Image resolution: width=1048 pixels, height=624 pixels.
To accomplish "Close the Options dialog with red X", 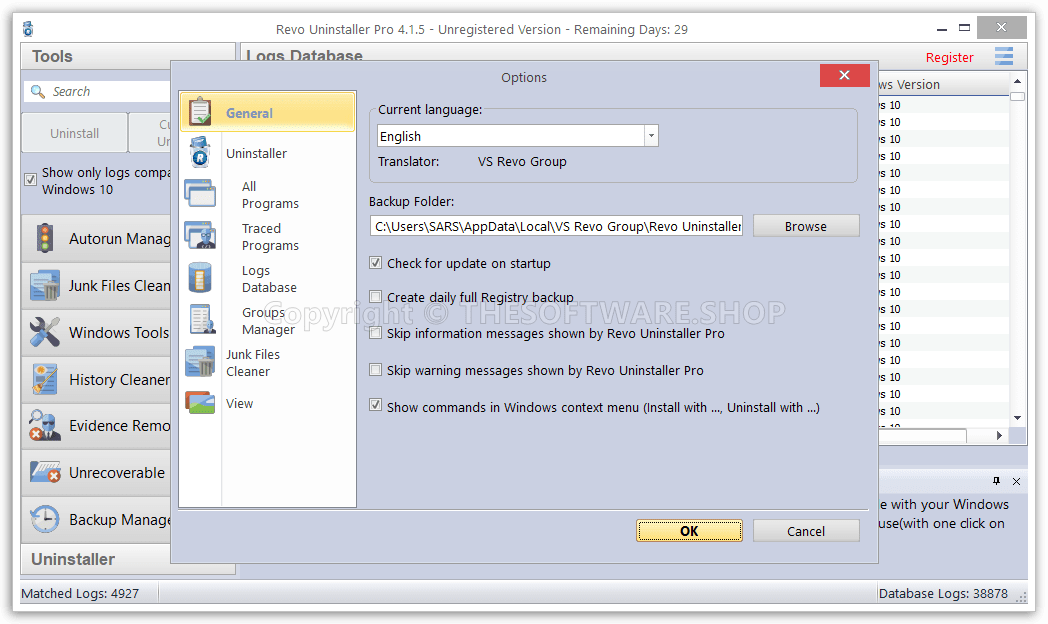I will [845, 75].
